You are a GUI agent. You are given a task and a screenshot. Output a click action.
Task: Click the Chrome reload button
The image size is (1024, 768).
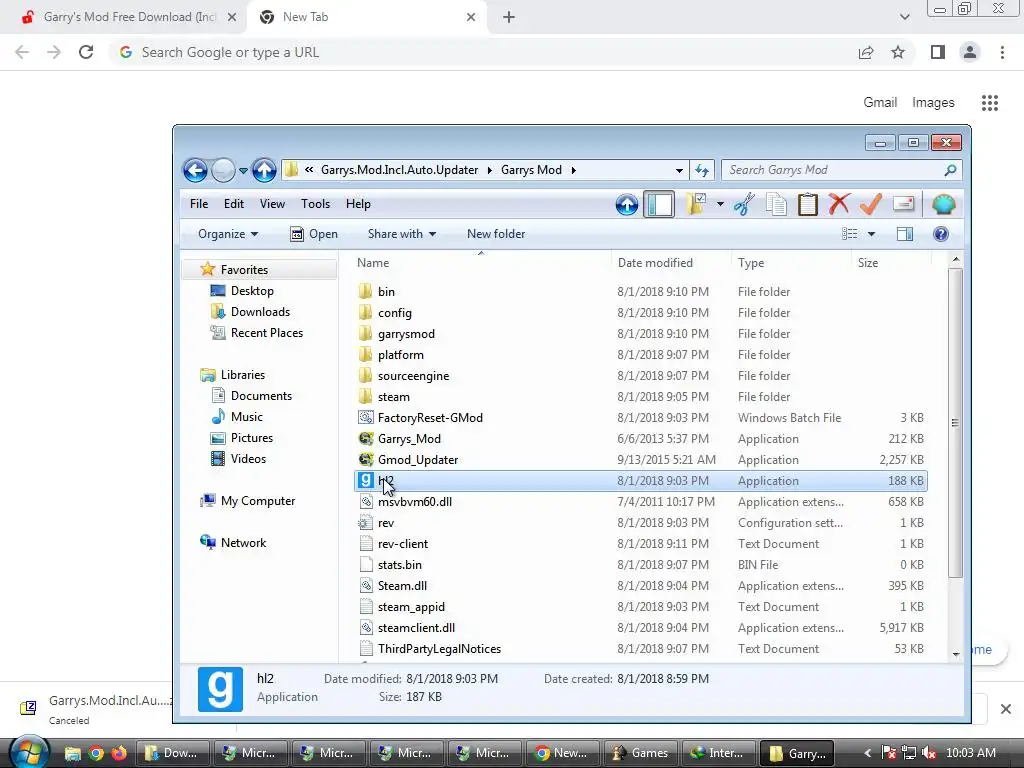(86, 52)
